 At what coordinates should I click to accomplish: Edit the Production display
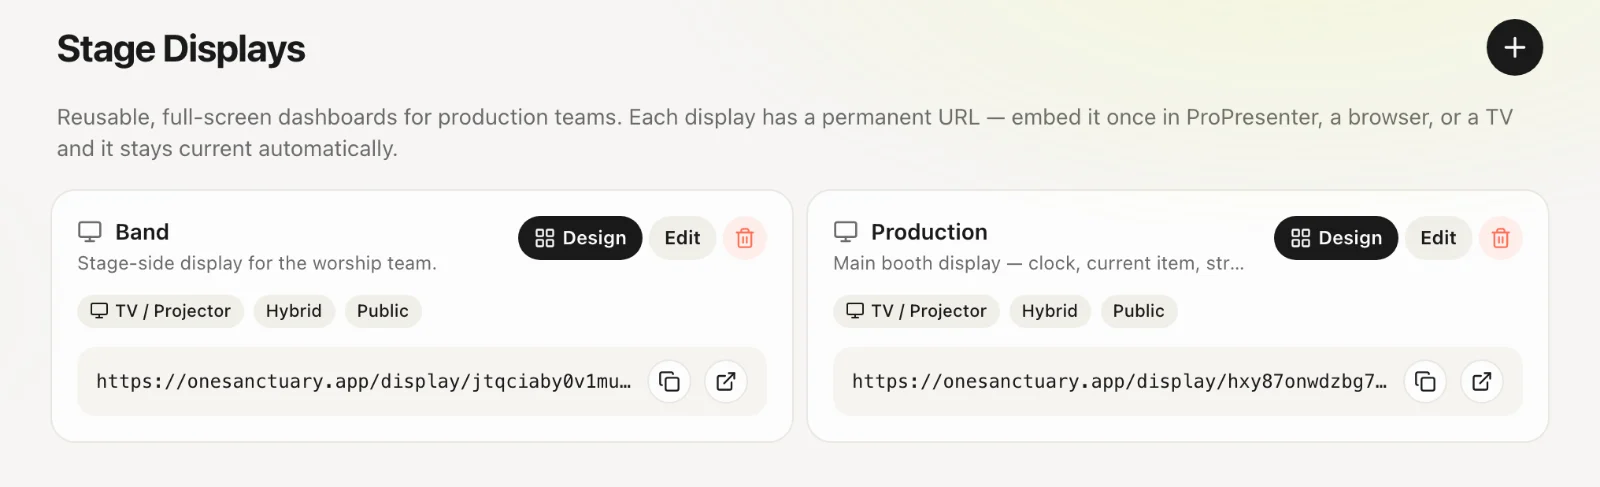click(1438, 238)
